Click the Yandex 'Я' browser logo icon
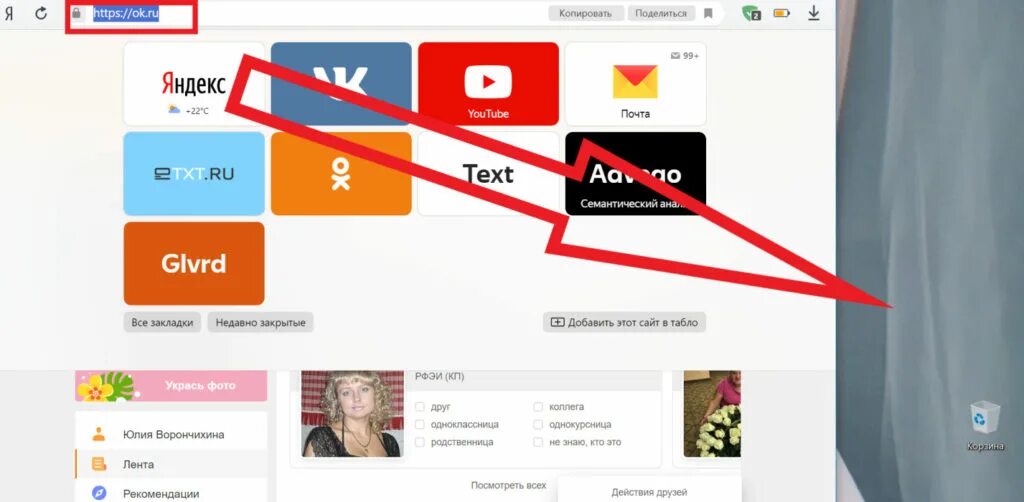The image size is (1024, 502). point(8,13)
